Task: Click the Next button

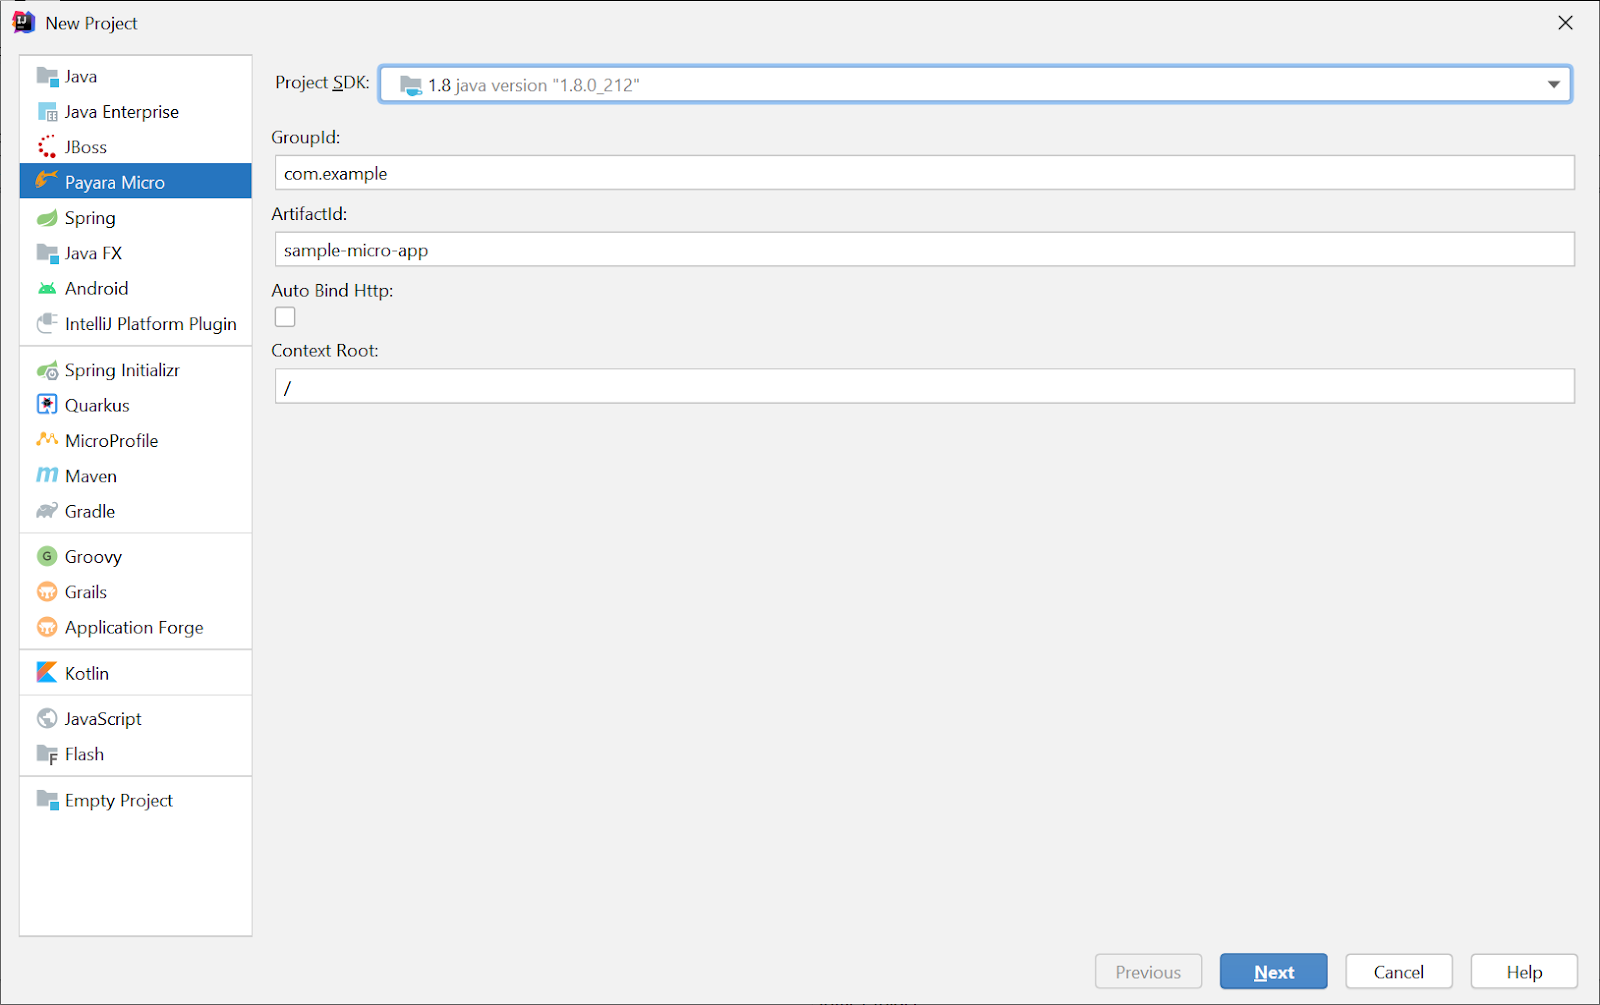Action: tap(1274, 972)
